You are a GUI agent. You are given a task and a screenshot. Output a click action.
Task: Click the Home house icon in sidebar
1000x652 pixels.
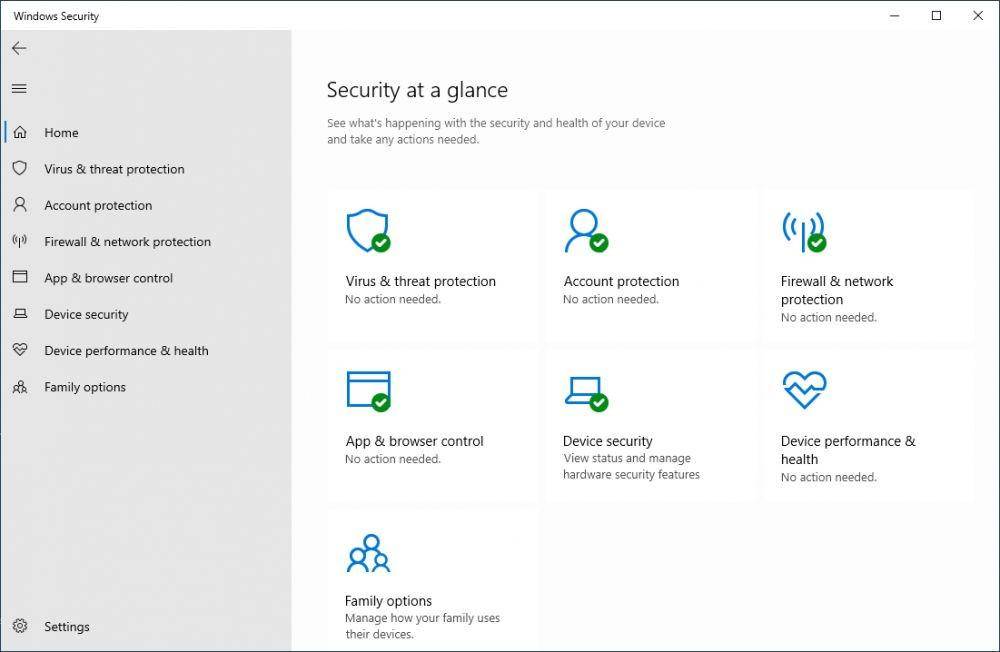(x=20, y=132)
